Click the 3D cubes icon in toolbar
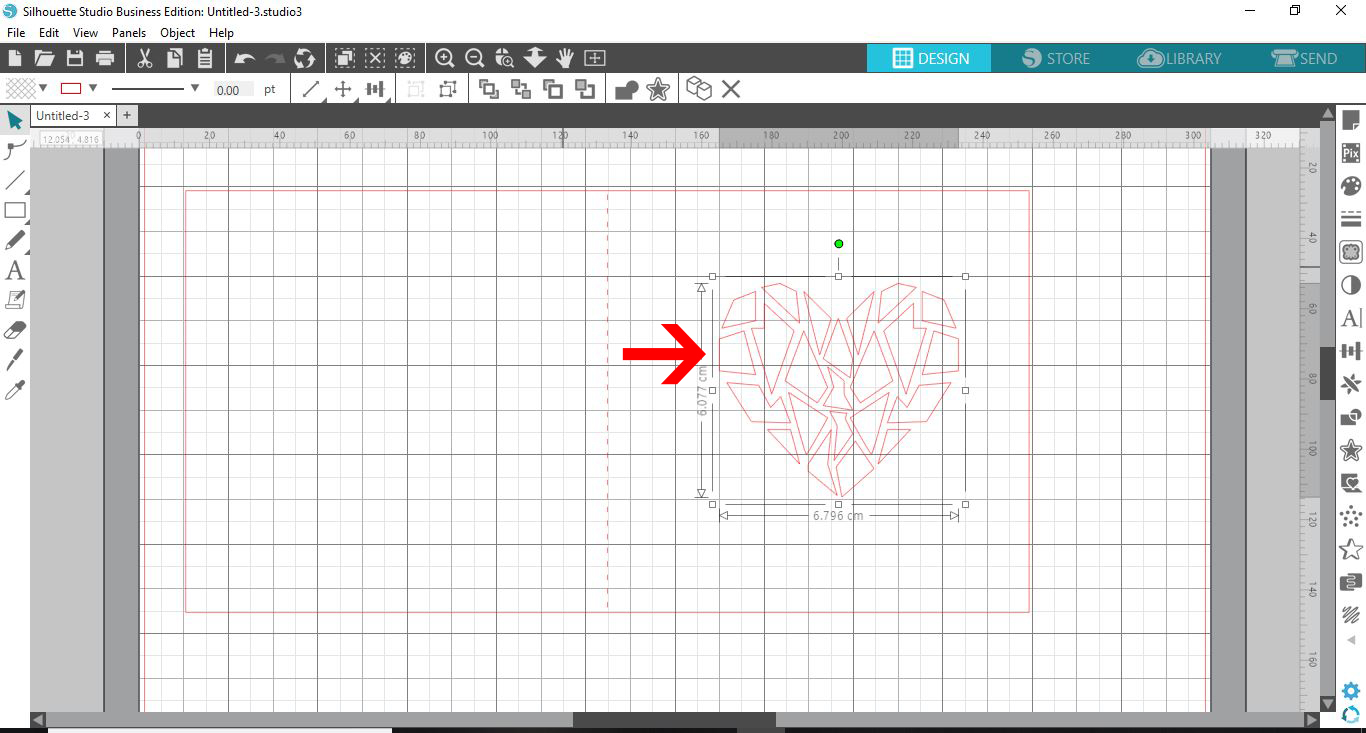 (x=699, y=89)
